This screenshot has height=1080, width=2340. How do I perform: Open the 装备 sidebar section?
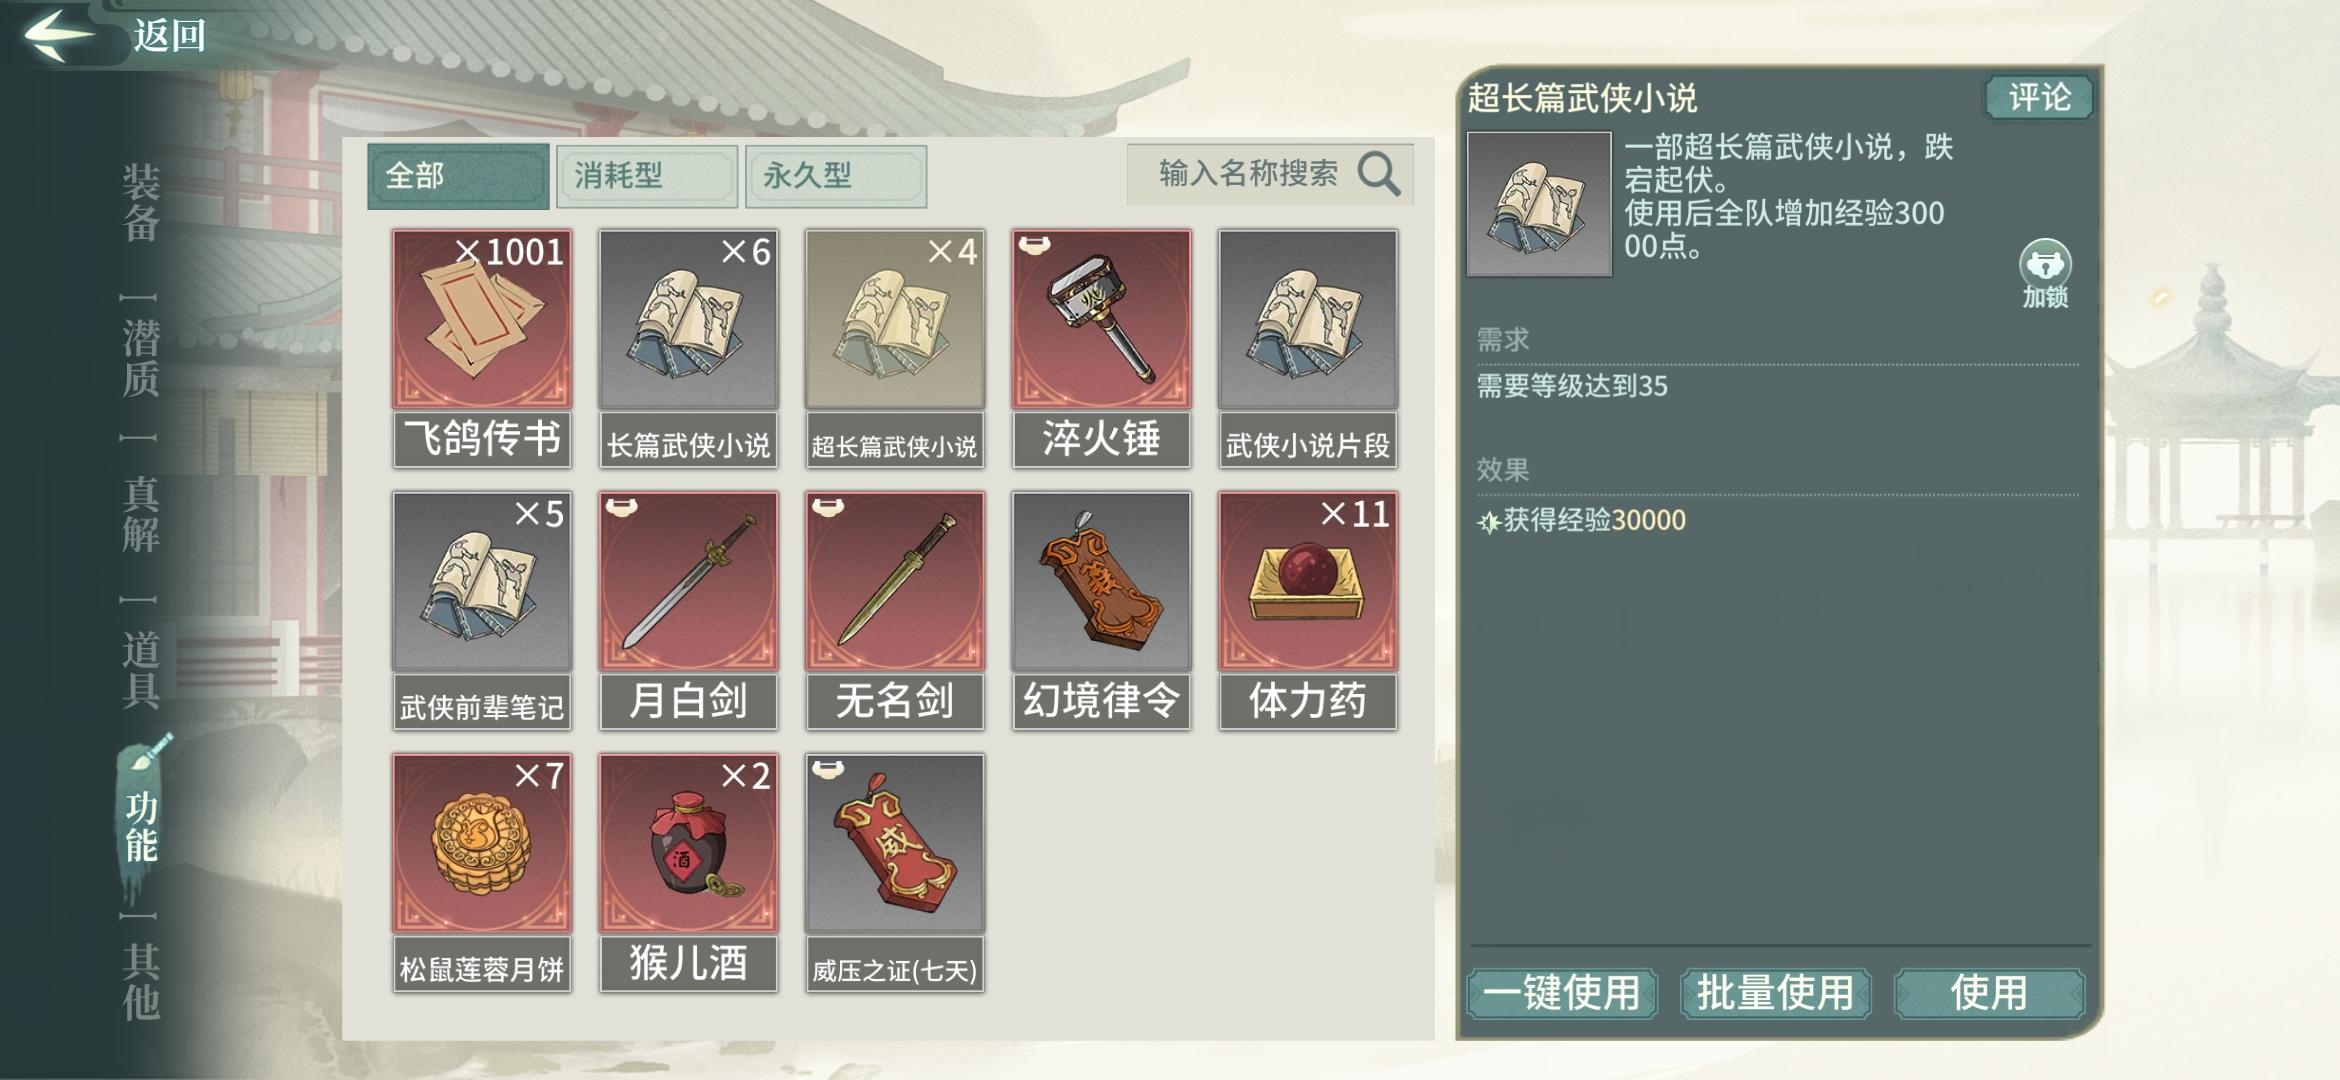point(140,203)
